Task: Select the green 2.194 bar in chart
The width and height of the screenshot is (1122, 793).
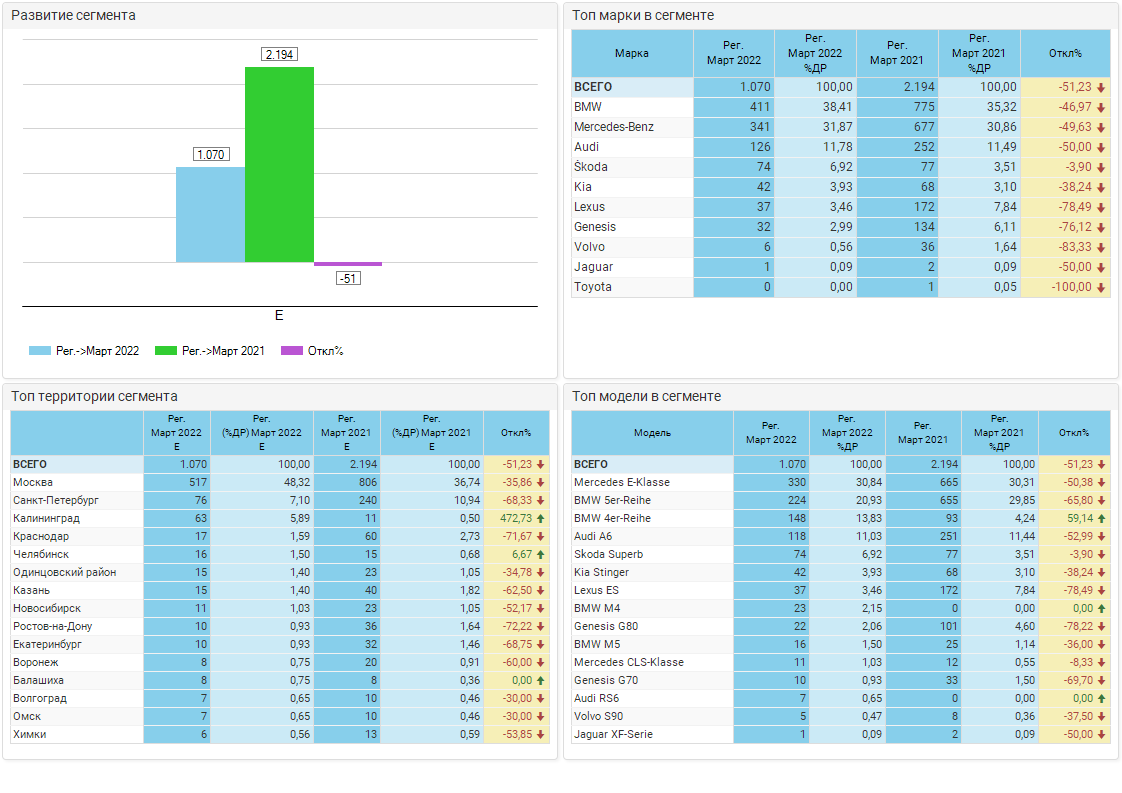Action: 280,165
